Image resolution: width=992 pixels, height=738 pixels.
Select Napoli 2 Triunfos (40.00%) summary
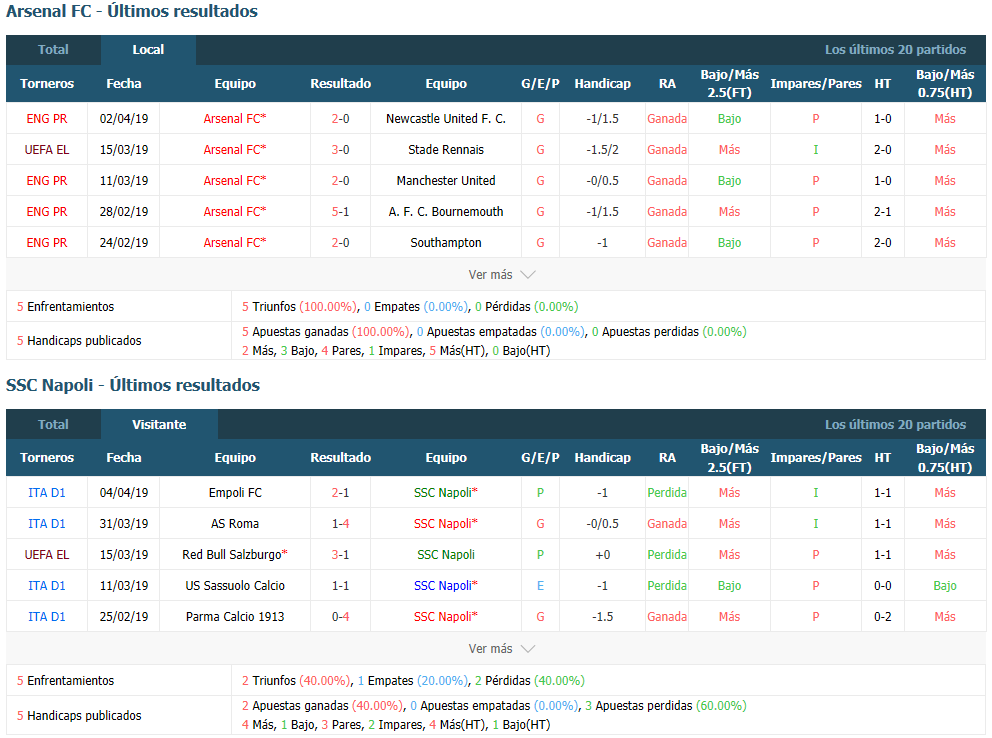point(297,681)
